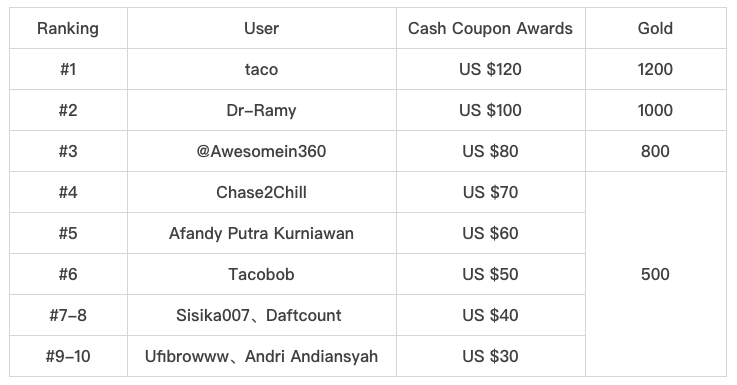737x385 pixels.
Task: Select Afandy Putra Kurniawan cell
Action: (261, 233)
